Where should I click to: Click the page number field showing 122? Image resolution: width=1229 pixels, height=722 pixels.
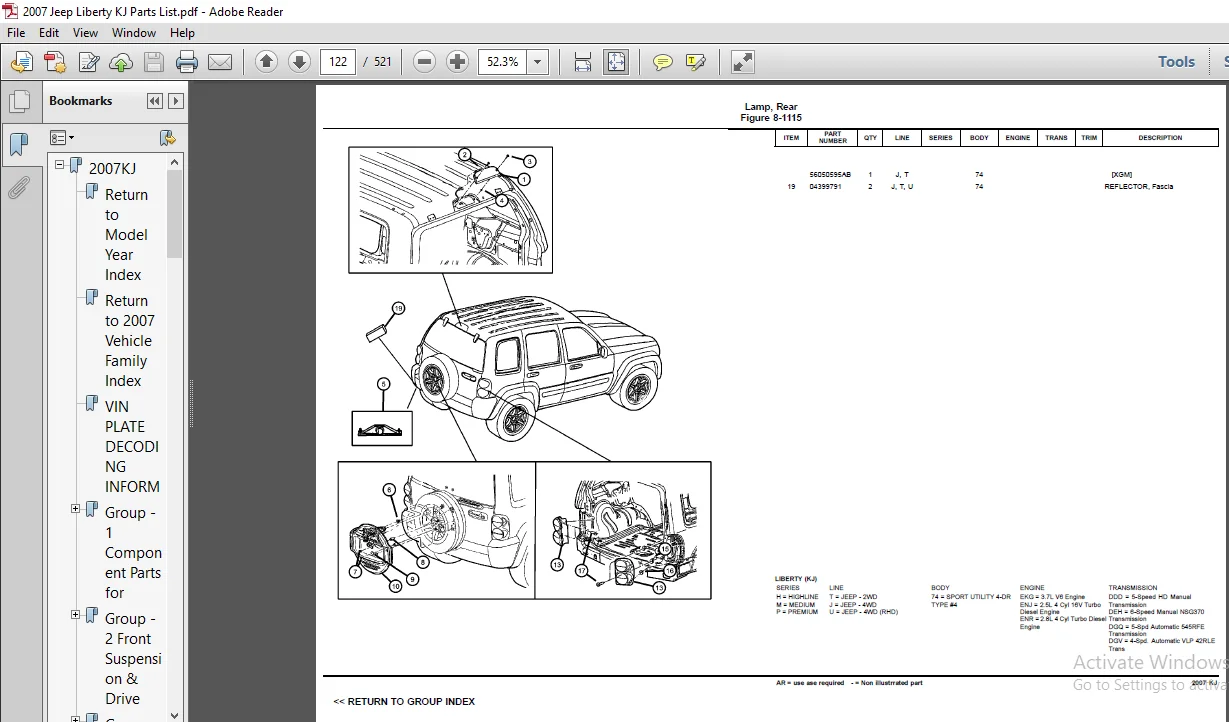point(338,62)
